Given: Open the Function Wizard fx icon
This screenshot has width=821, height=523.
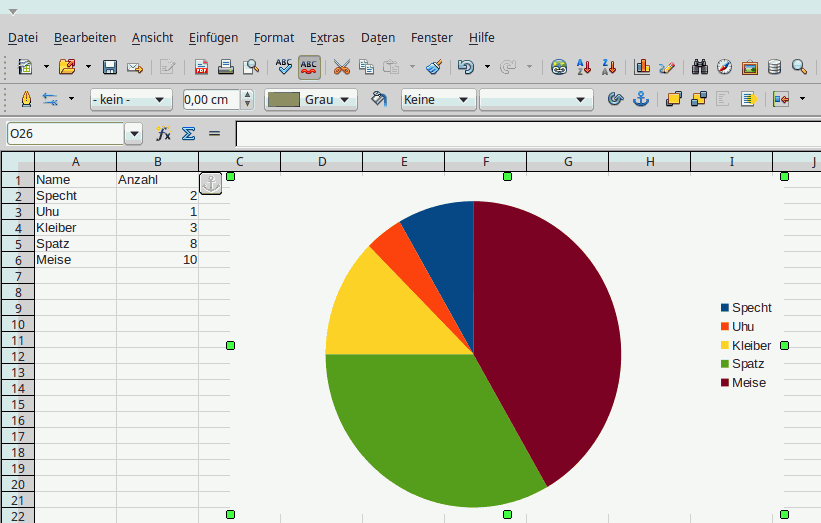Looking at the screenshot, I should (x=163, y=134).
